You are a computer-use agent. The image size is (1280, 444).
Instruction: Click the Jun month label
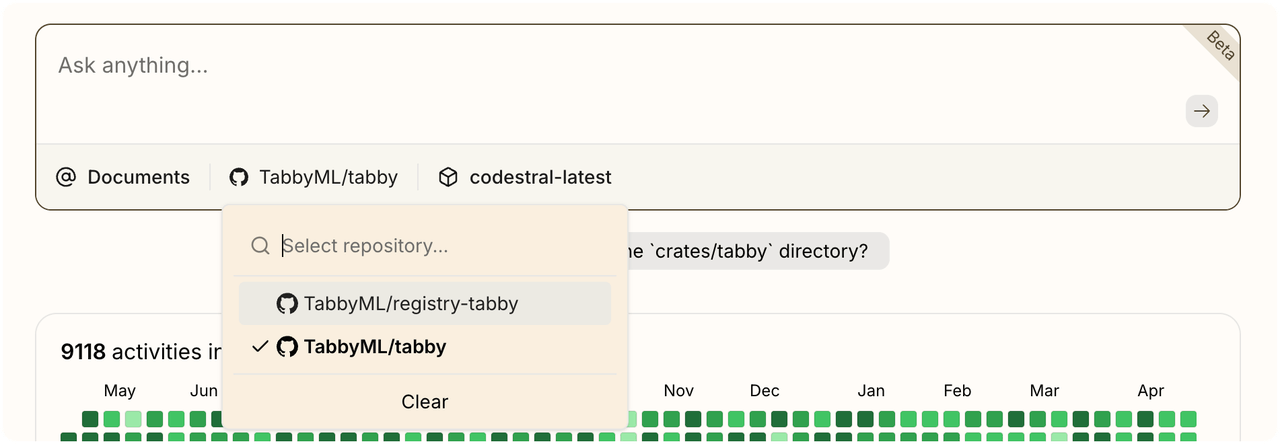point(204,390)
